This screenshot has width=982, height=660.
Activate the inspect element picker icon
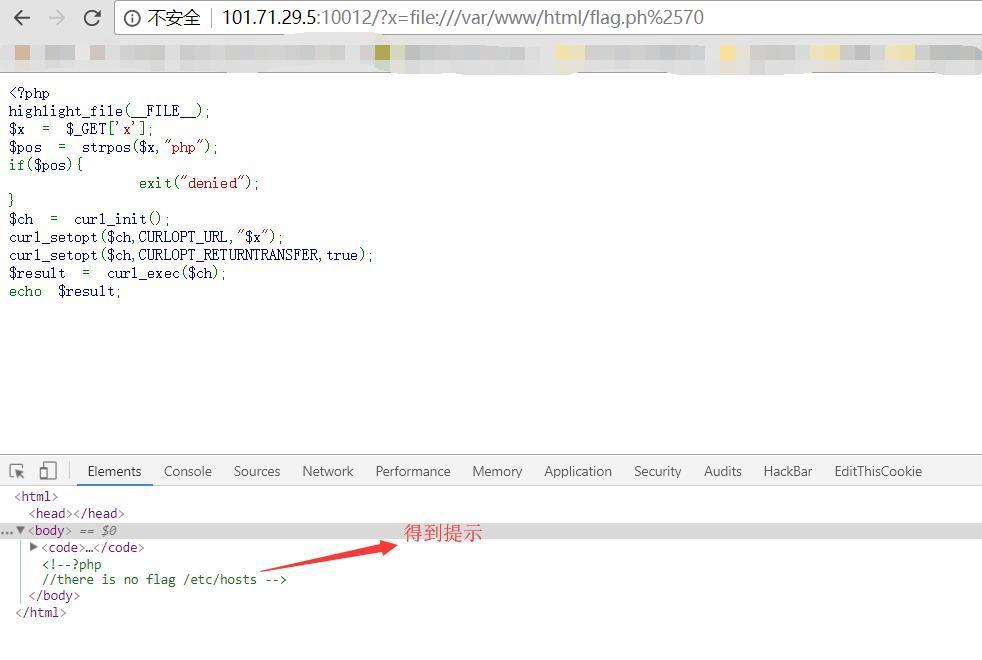point(17,471)
